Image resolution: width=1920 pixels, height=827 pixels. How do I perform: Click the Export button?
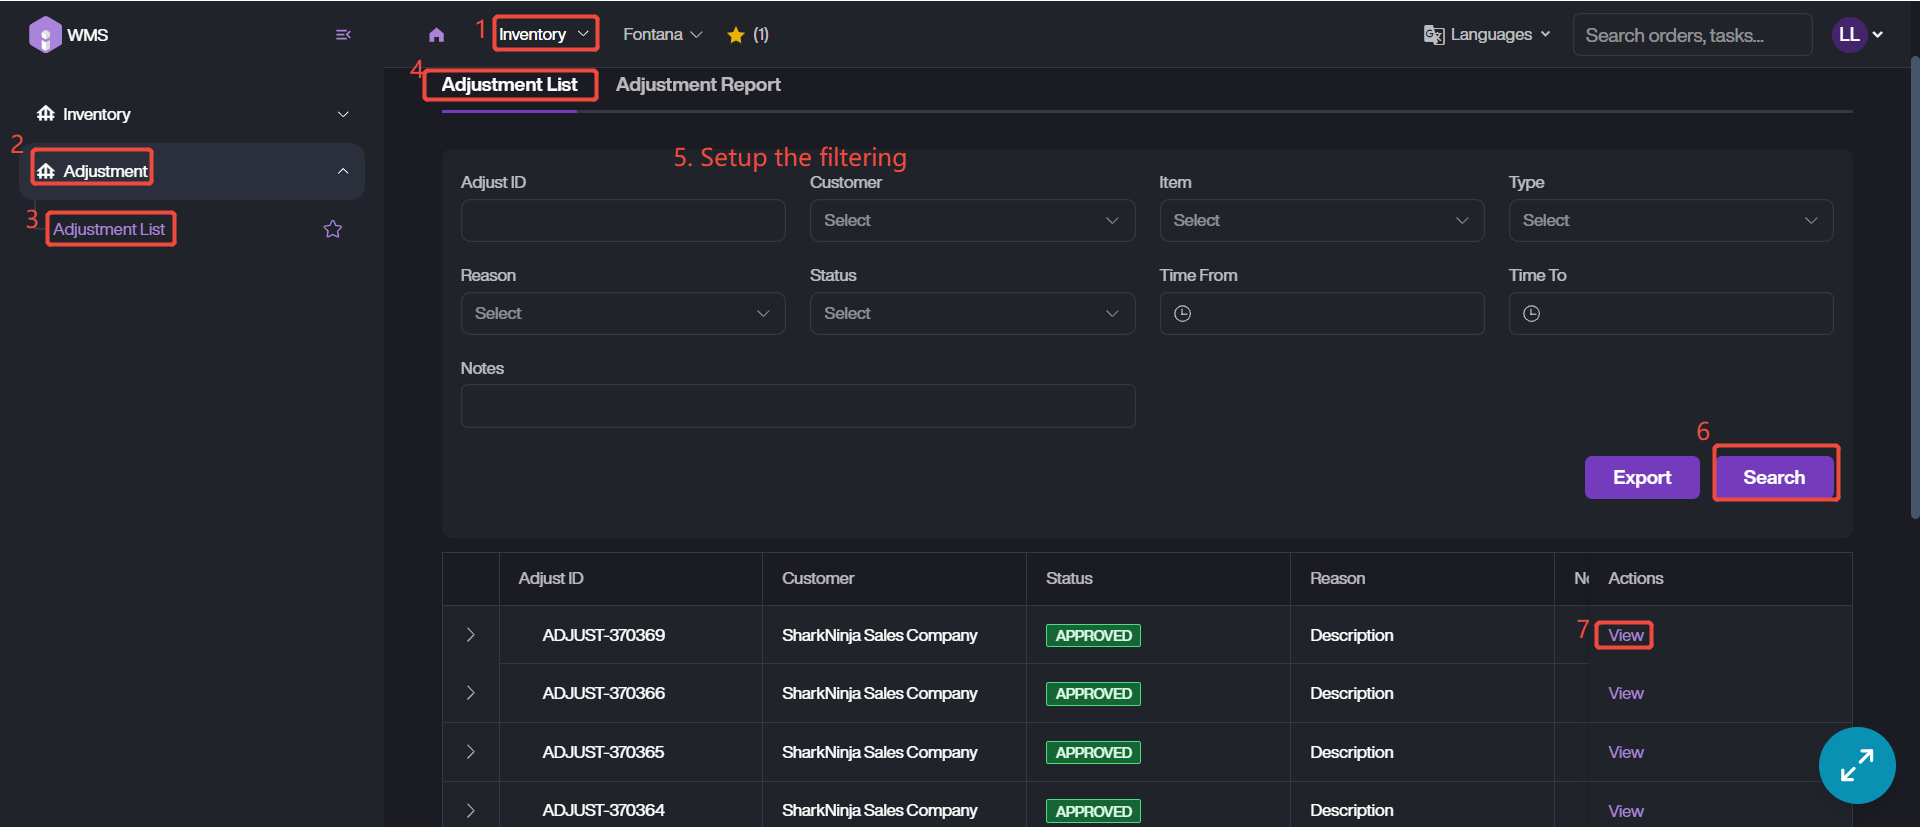click(1641, 478)
